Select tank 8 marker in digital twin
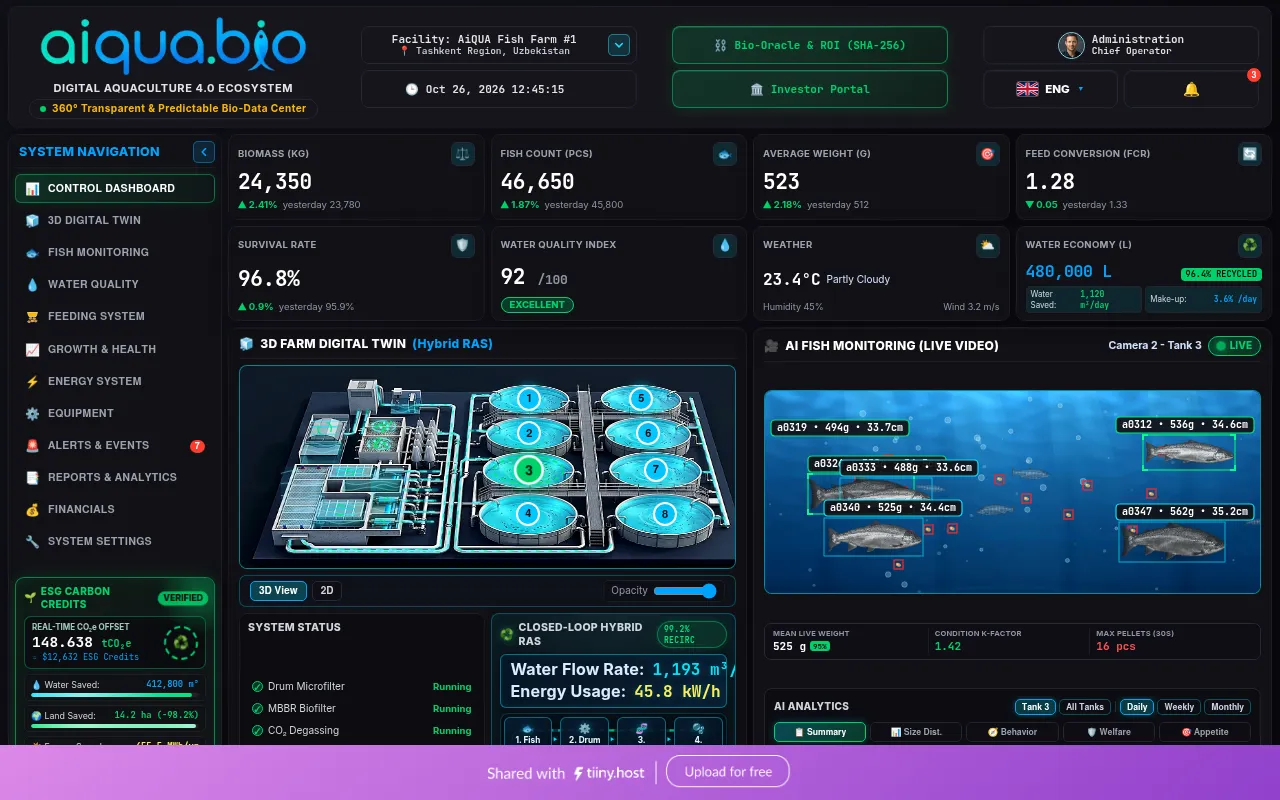 click(665, 514)
